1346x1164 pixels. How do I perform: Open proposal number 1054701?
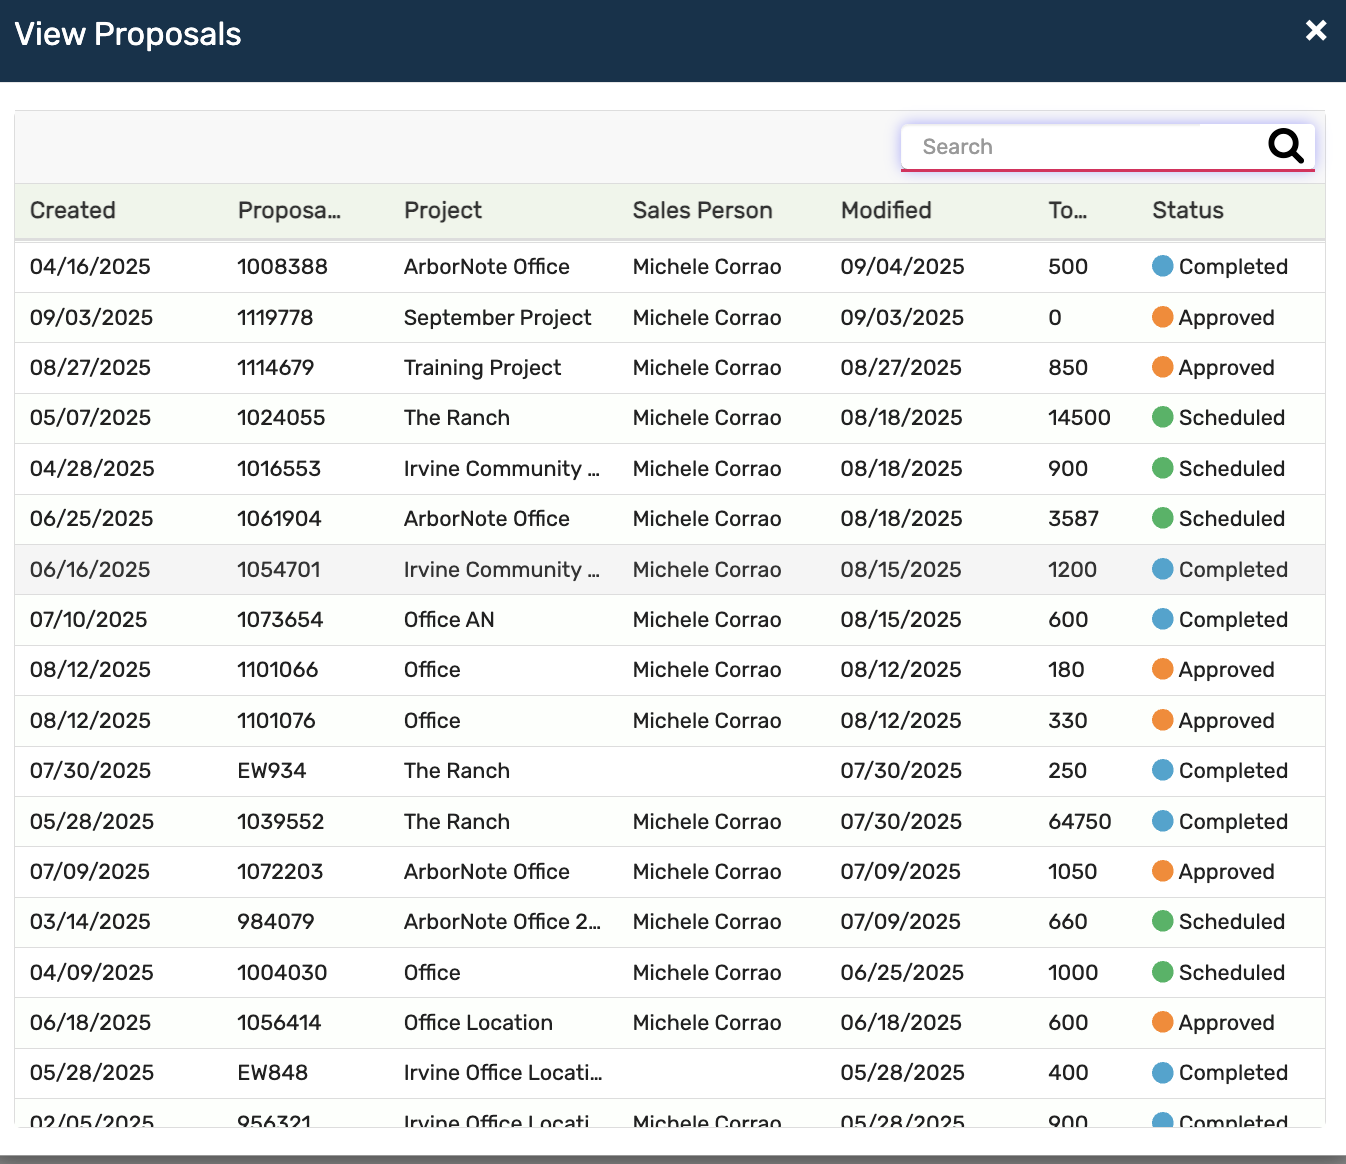point(278,570)
